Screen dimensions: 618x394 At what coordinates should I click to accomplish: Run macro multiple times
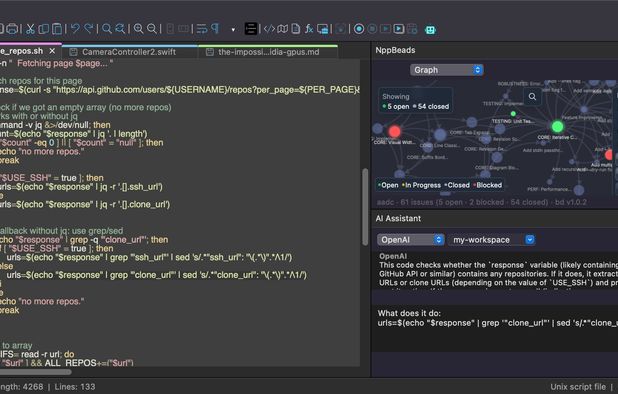[399, 29]
